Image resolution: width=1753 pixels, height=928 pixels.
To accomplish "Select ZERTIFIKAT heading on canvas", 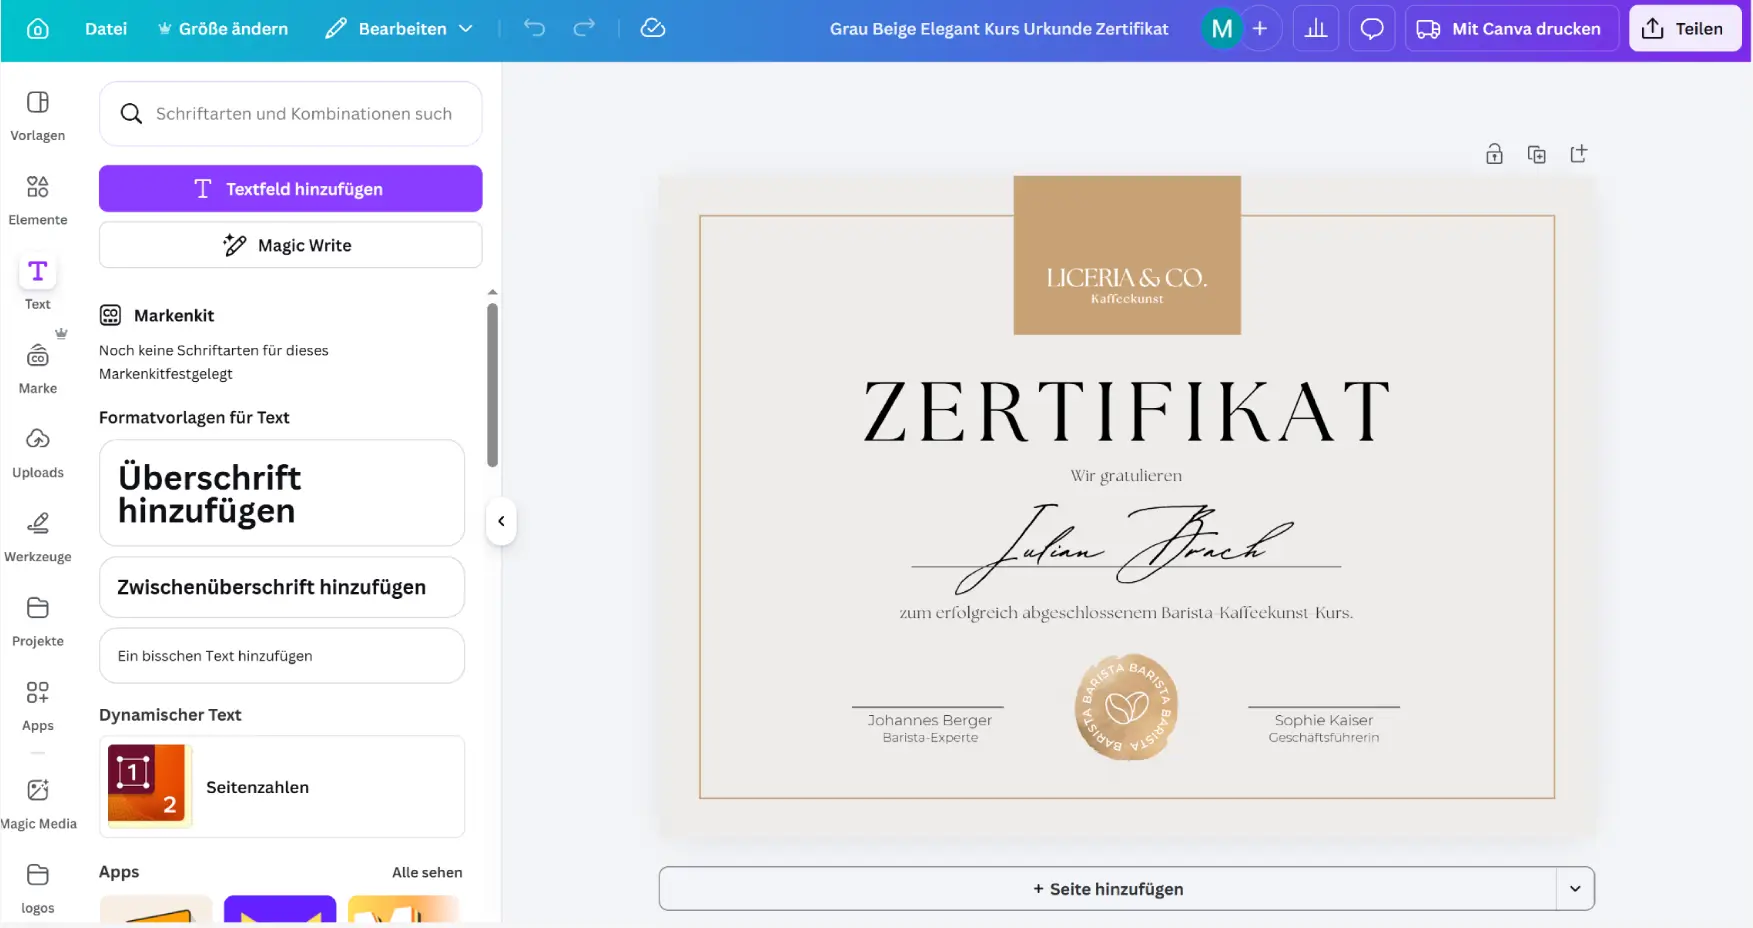I will [1127, 411].
